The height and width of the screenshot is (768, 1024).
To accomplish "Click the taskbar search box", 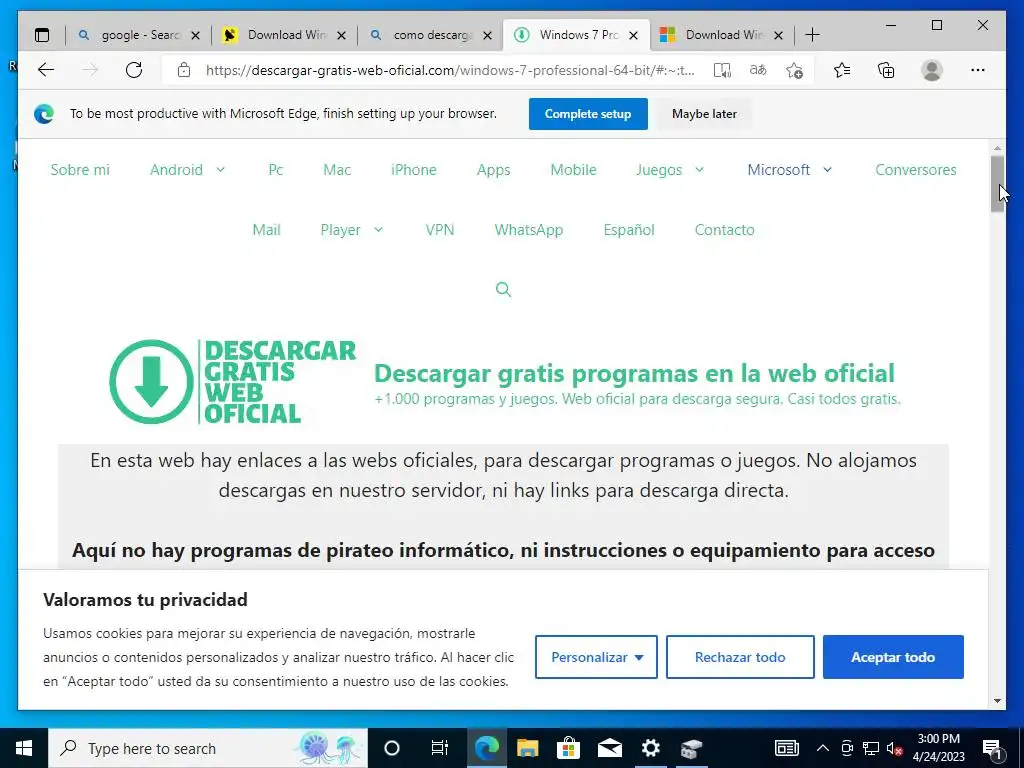I will point(208,748).
